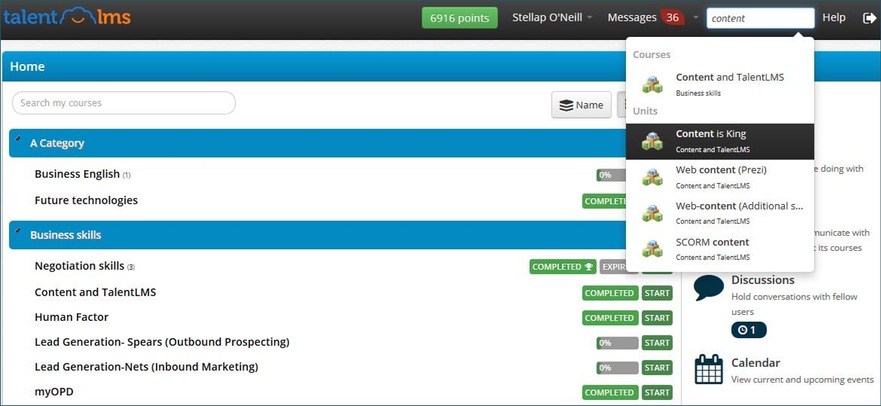The width and height of the screenshot is (881, 406).
Task: Start the Human Factor course
Action: click(657, 318)
